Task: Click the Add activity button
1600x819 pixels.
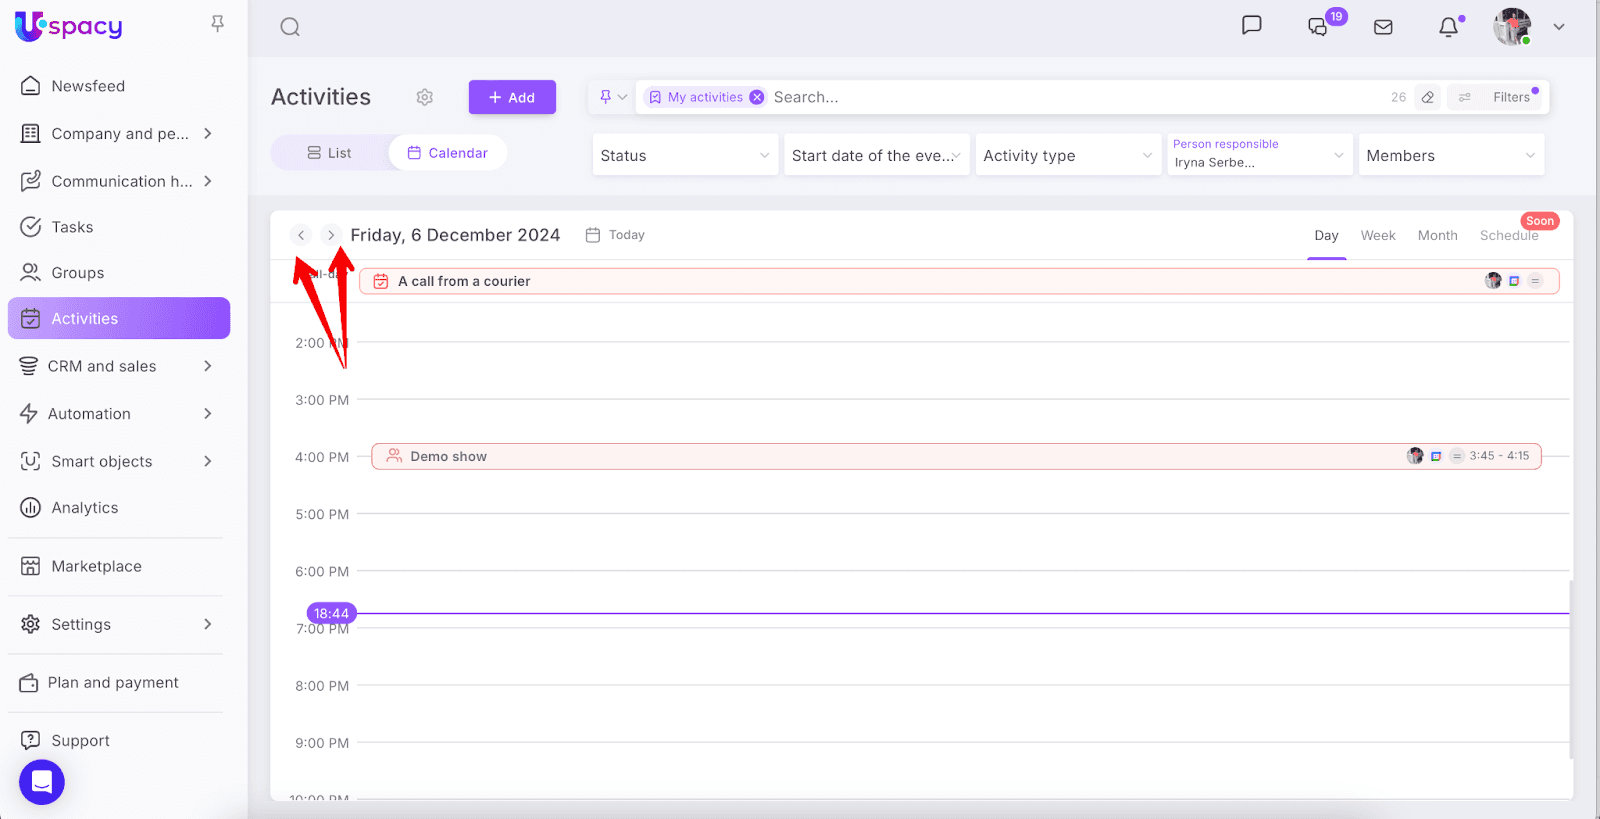Action: [x=512, y=97]
